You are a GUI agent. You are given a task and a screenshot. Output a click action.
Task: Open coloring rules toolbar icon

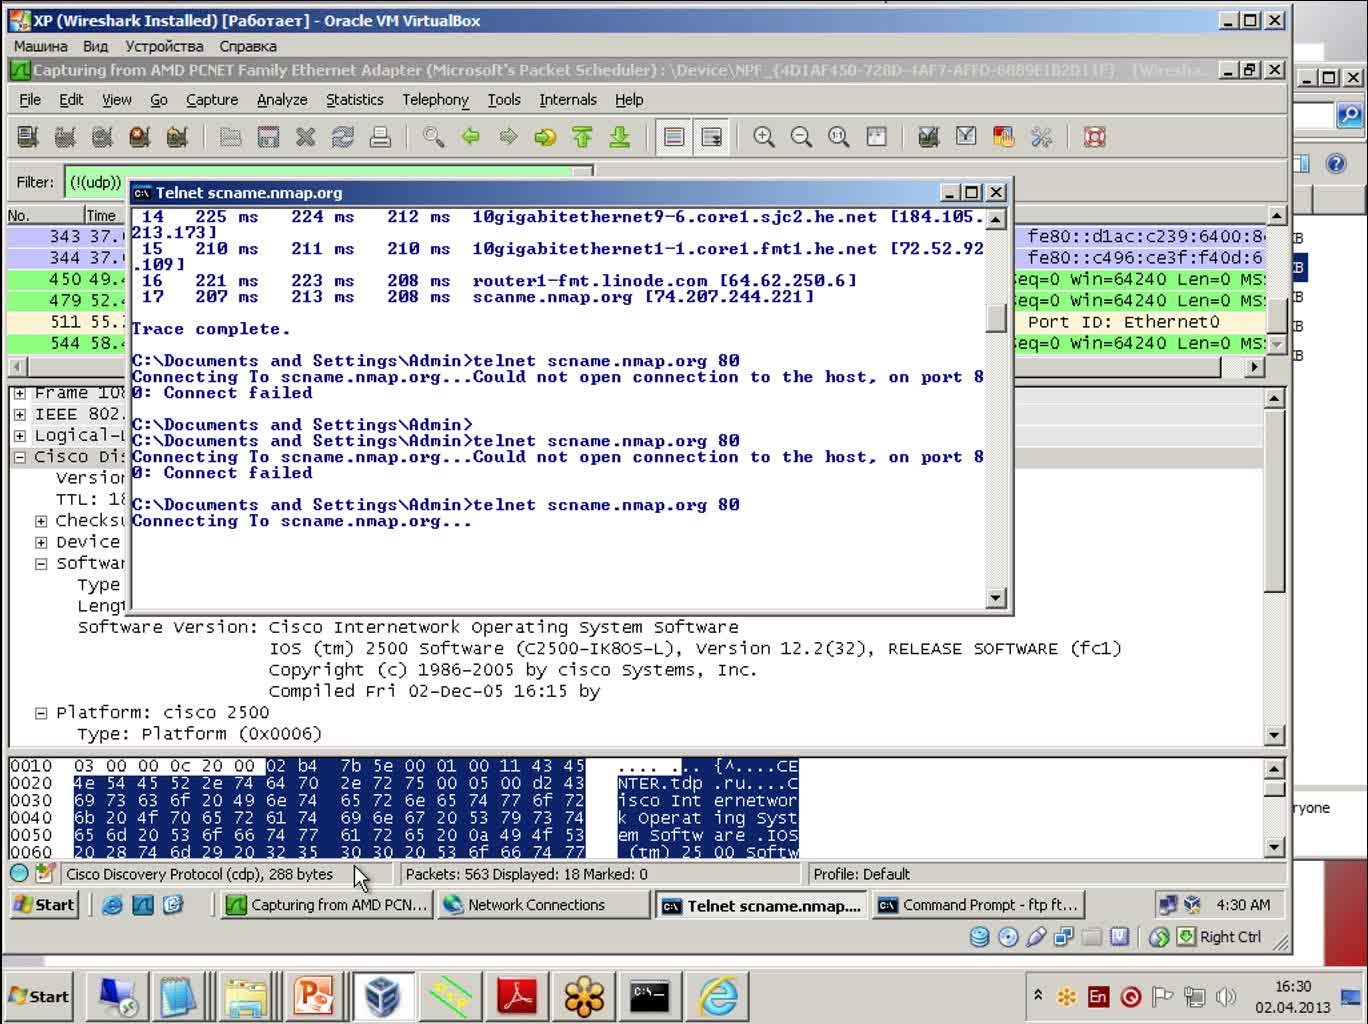(x=1004, y=137)
